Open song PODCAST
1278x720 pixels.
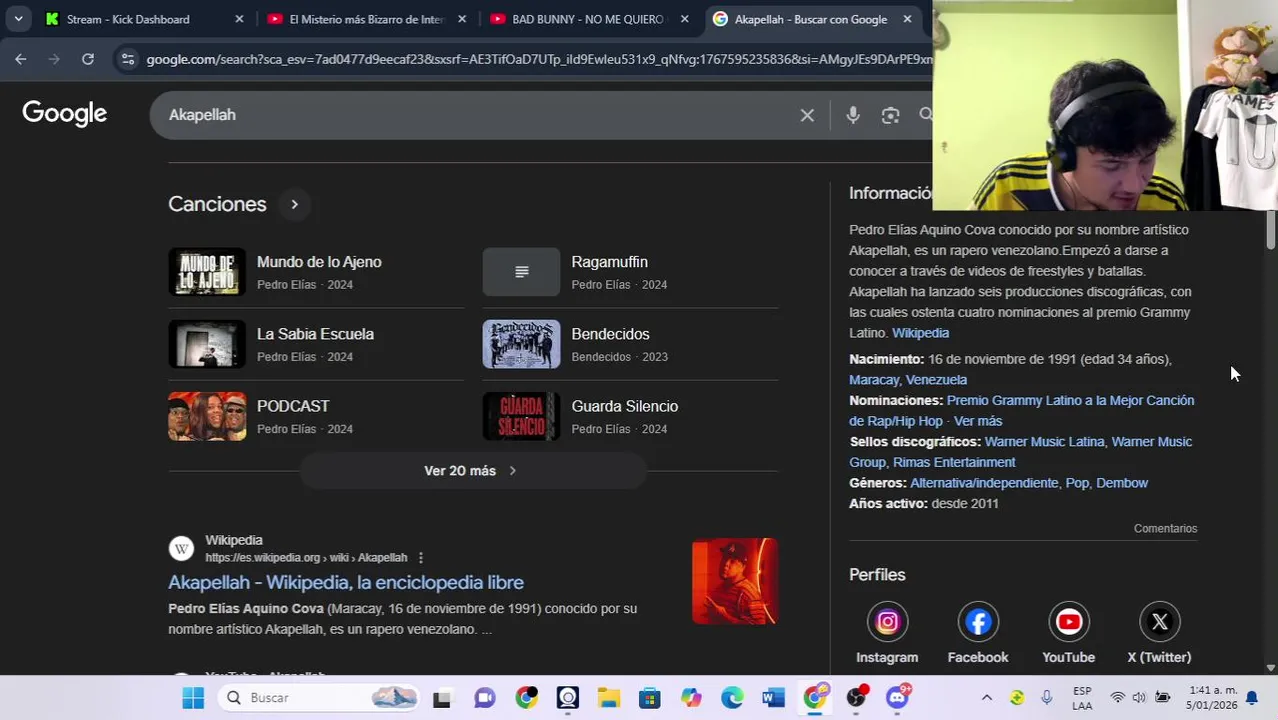pos(293,406)
